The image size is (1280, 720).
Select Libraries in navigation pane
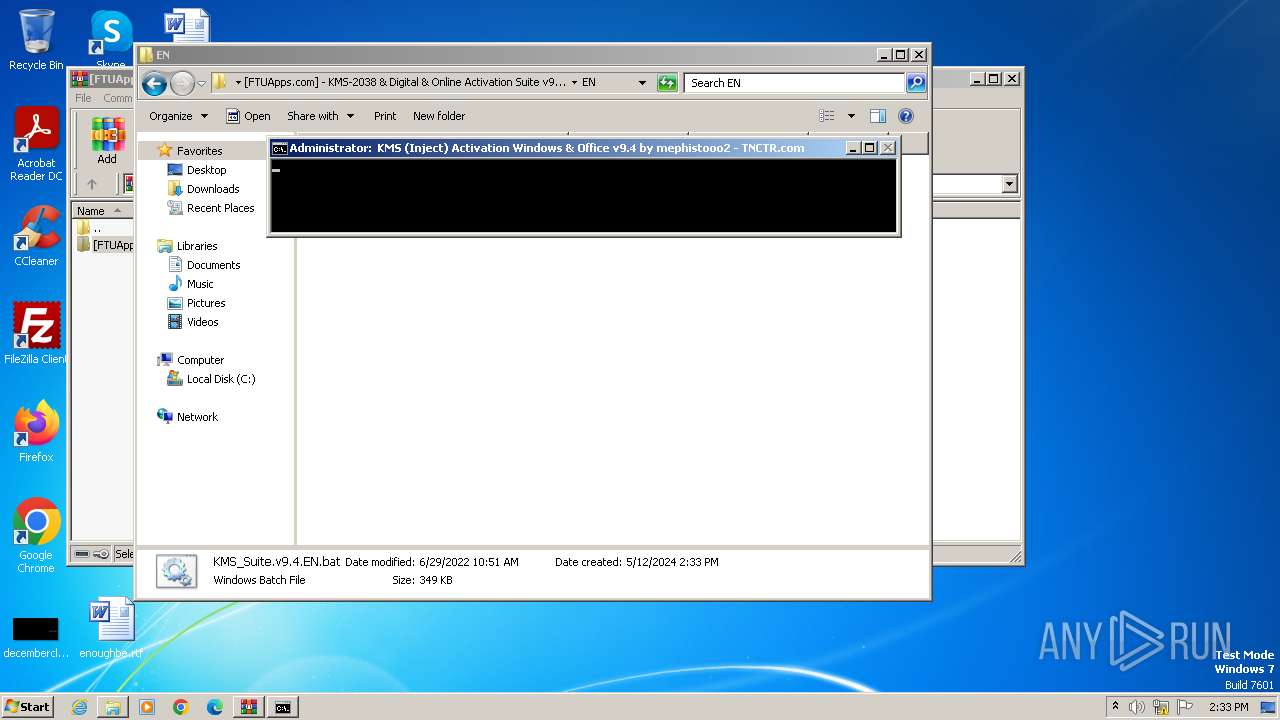187,246
